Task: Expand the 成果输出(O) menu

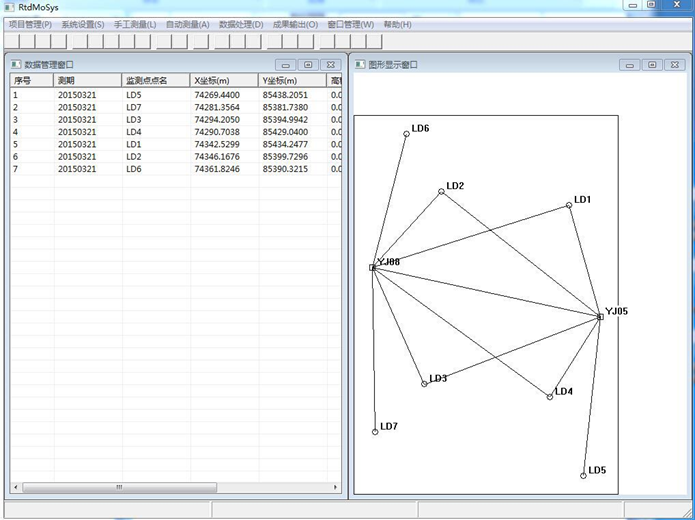Action: pyautogui.click(x=295, y=24)
